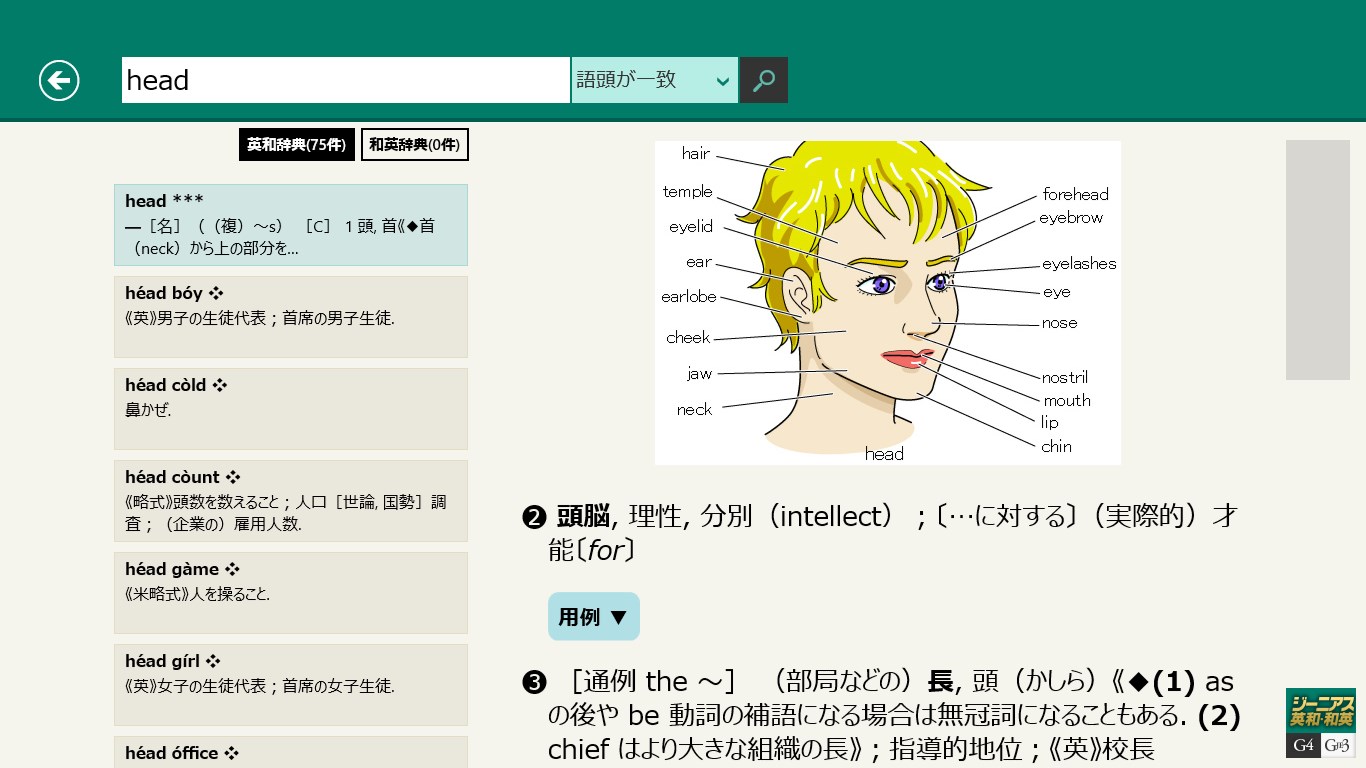
Task: Click the compound marker beside 'héad bóy'
Action: click(x=216, y=294)
